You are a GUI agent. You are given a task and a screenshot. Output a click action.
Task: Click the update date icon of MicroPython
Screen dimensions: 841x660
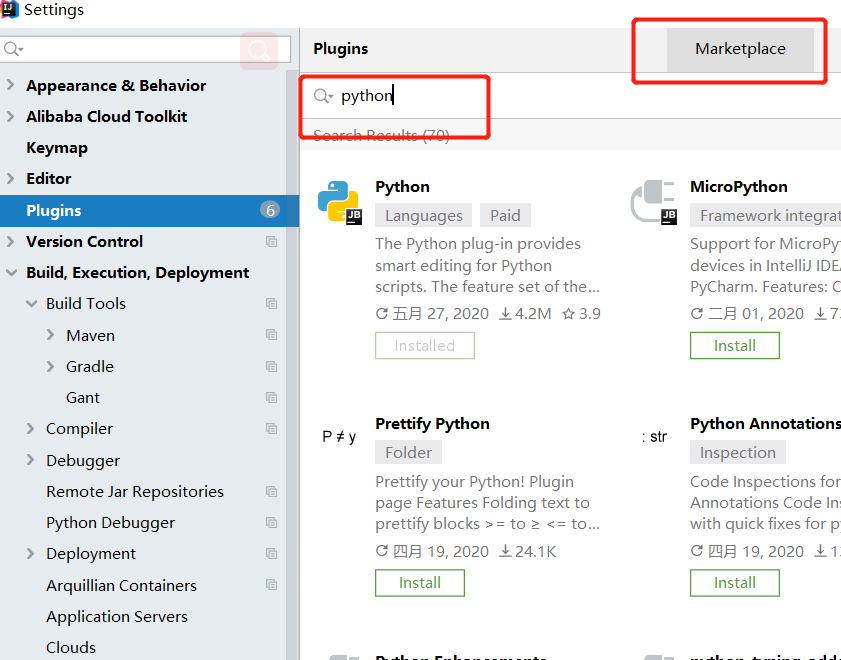pos(697,314)
